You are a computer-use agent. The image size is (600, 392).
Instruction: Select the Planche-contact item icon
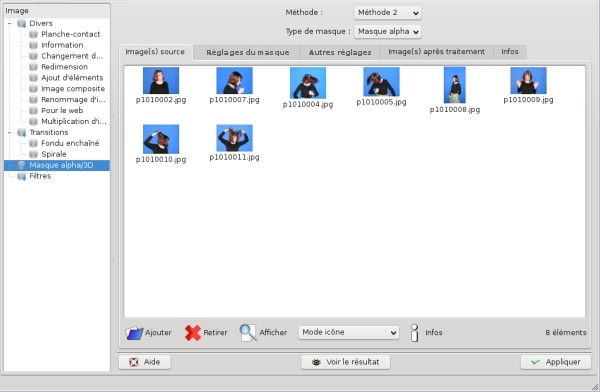point(33,34)
